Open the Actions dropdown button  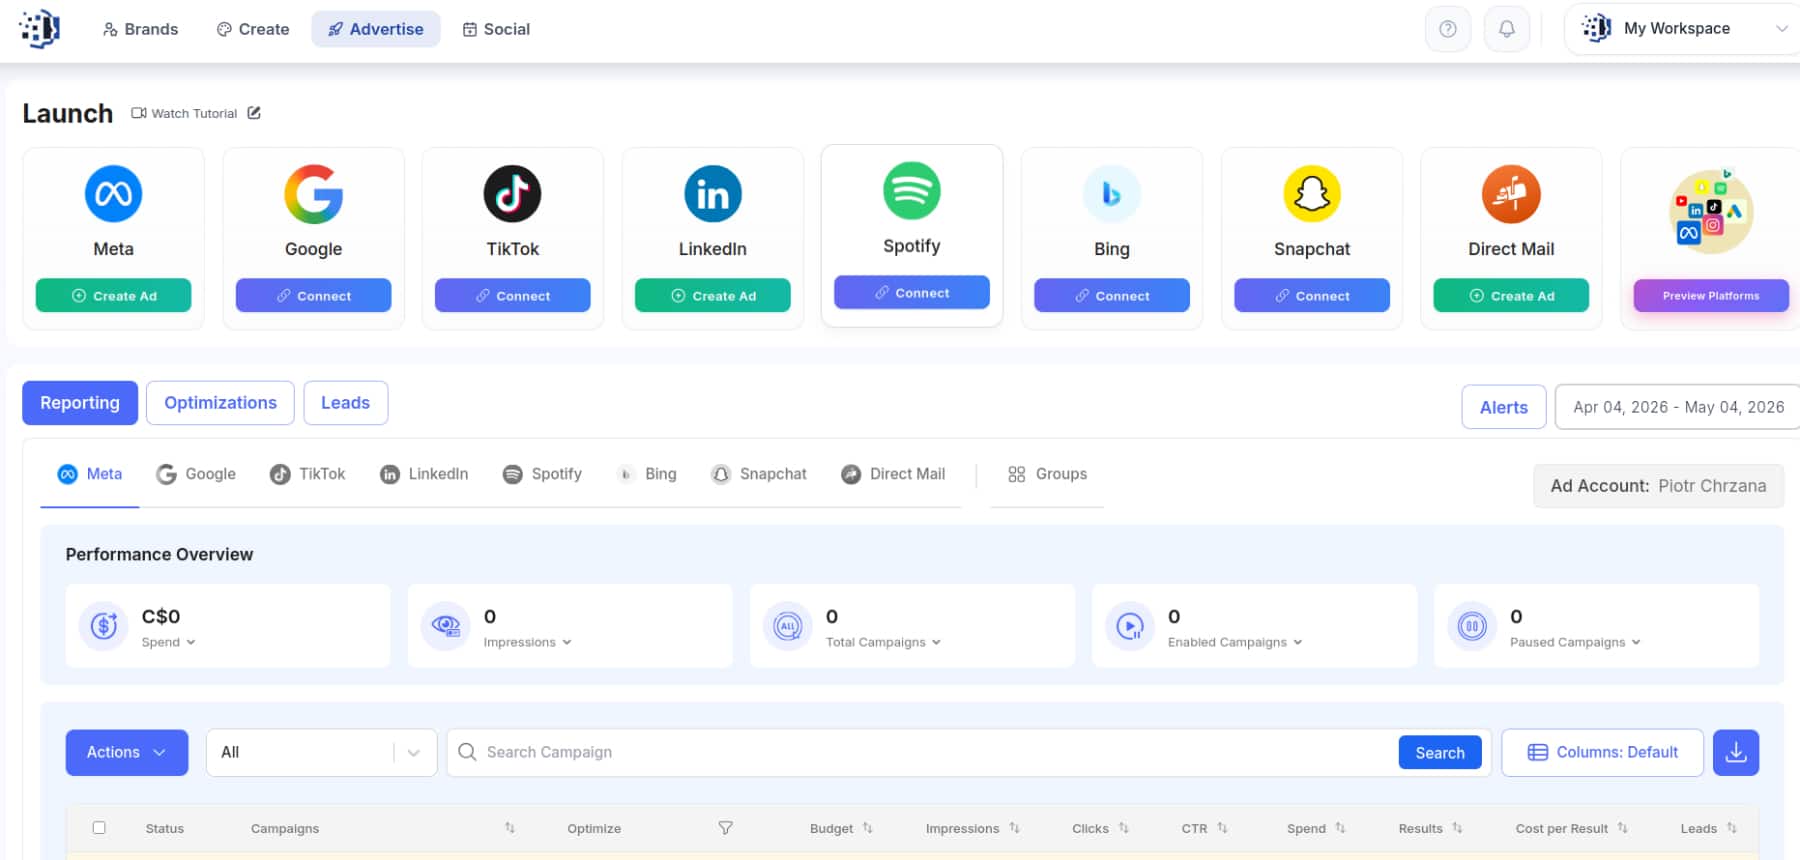point(127,752)
